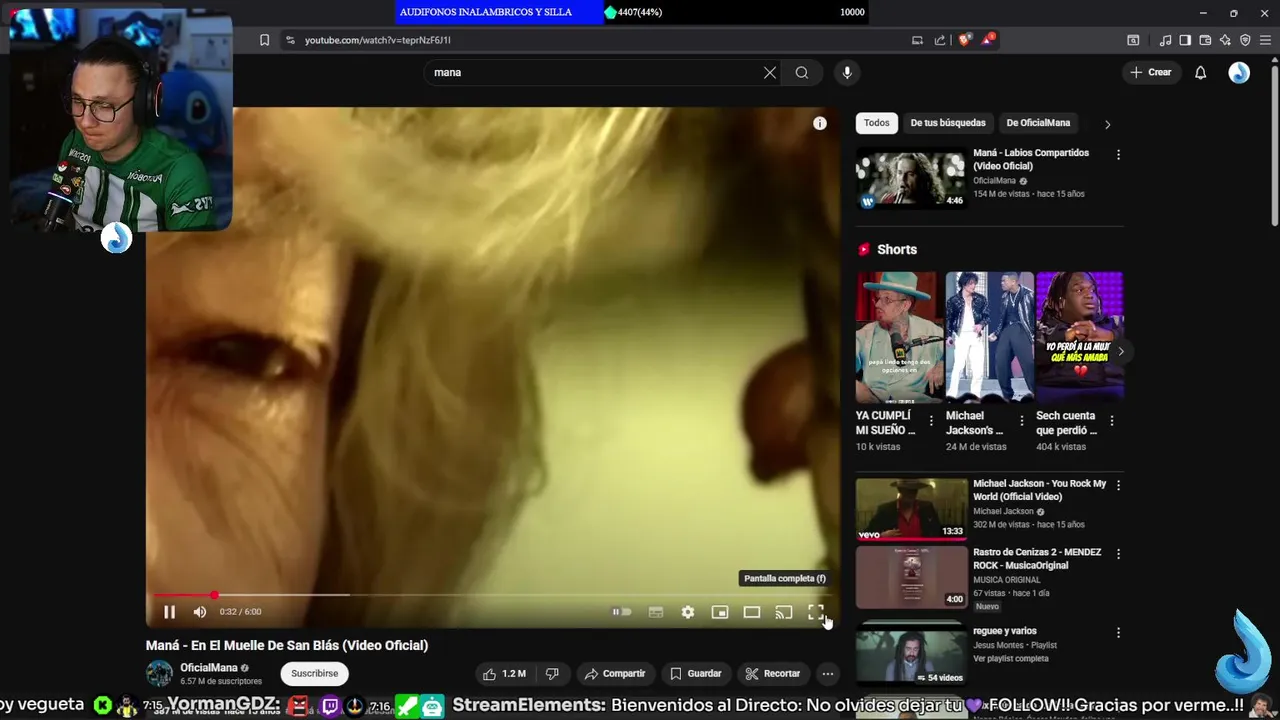
Task: Open OficialMana channel name
Action: tap(209, 668)
